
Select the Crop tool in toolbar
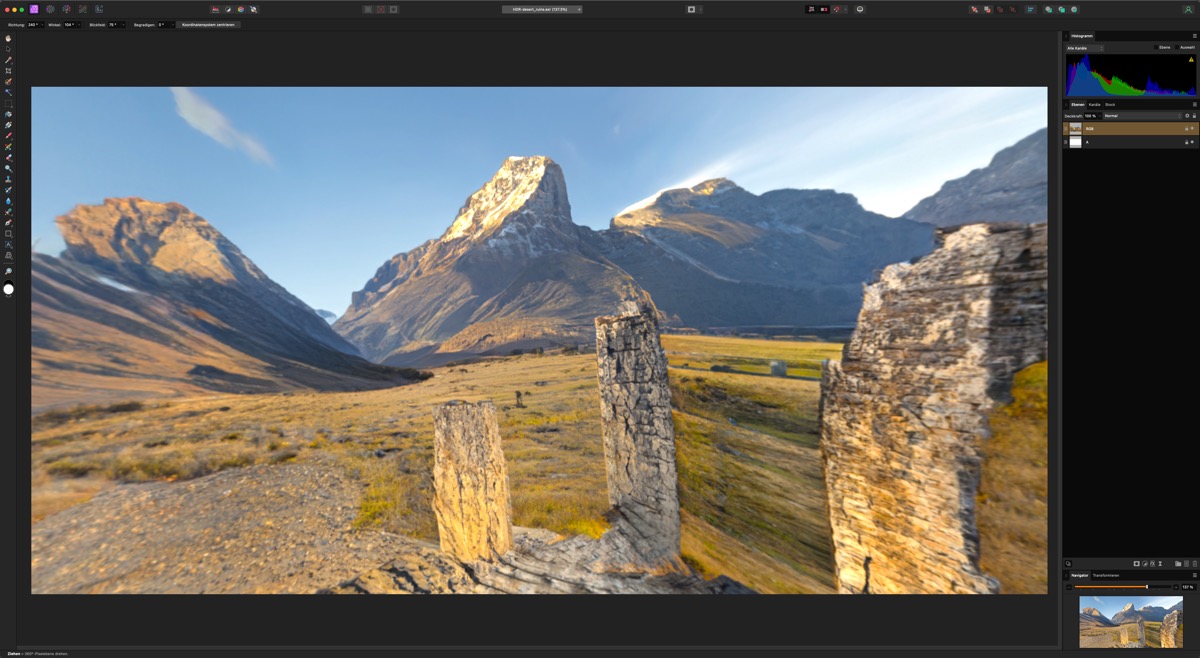point(8,71)
